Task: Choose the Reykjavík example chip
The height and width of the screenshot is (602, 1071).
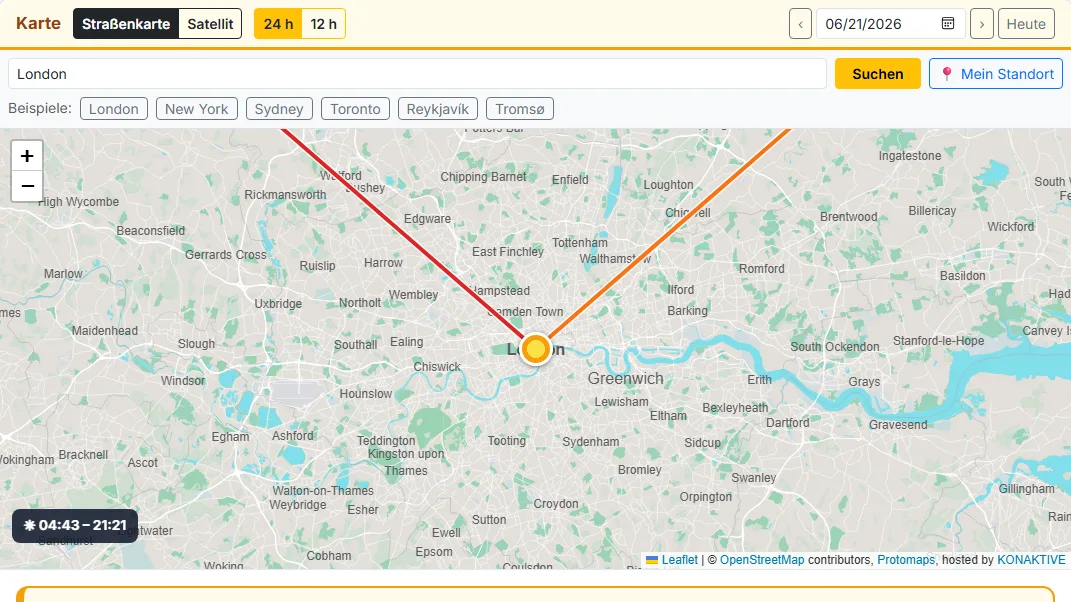Action: click(x=438, y=109)
